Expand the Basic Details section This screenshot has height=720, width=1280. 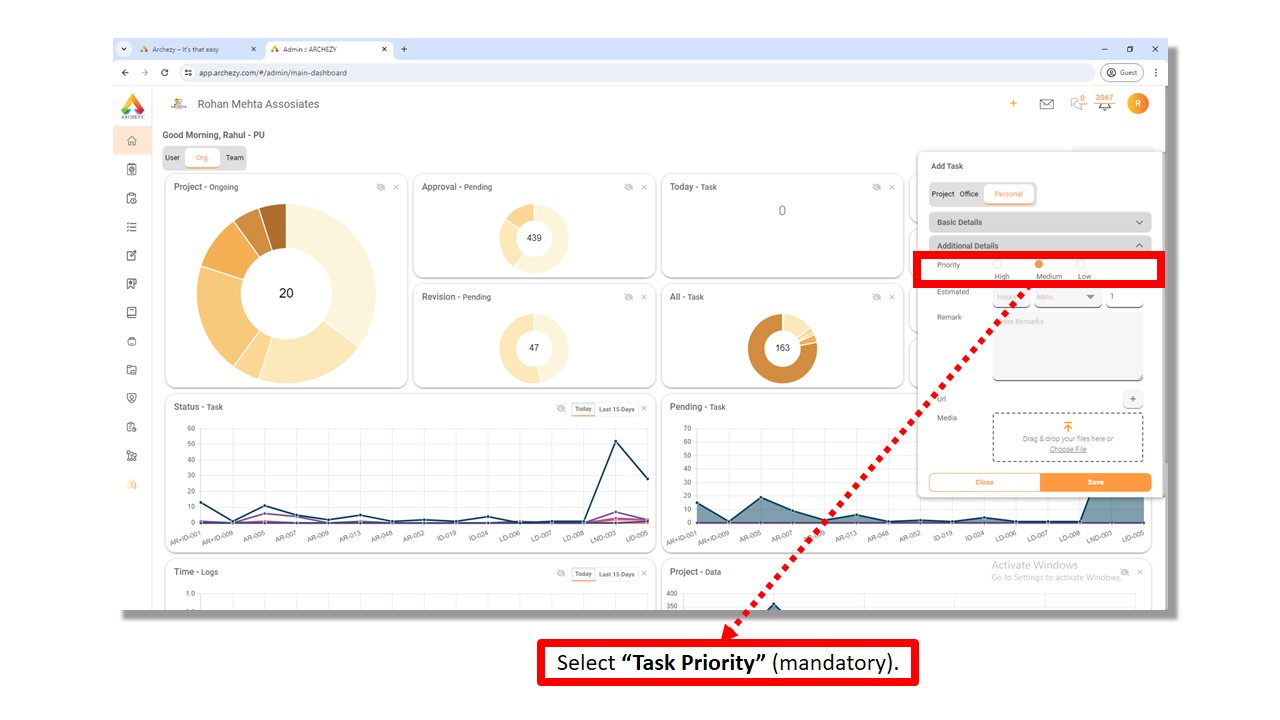[x=1040, y=222]
